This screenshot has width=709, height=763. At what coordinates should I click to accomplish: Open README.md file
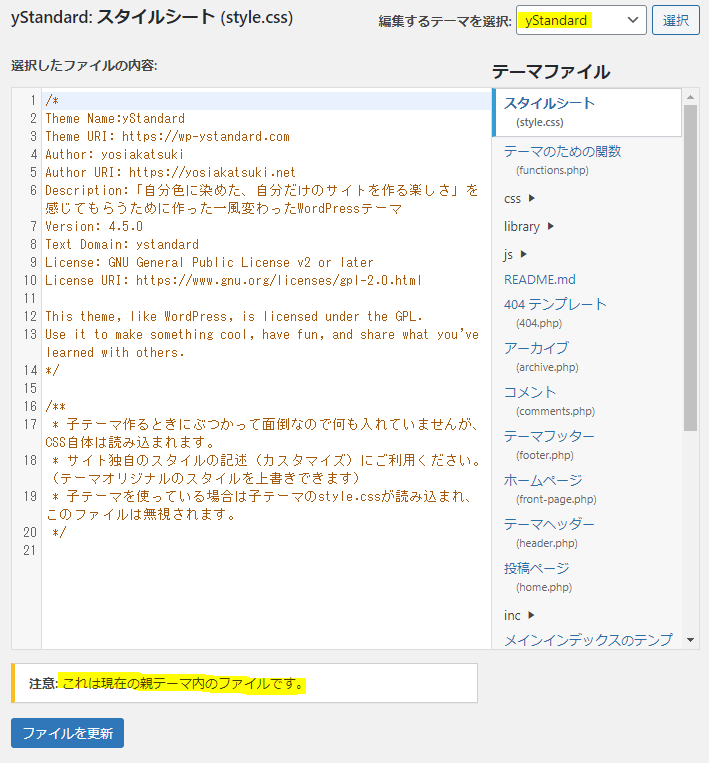point(540,279)
